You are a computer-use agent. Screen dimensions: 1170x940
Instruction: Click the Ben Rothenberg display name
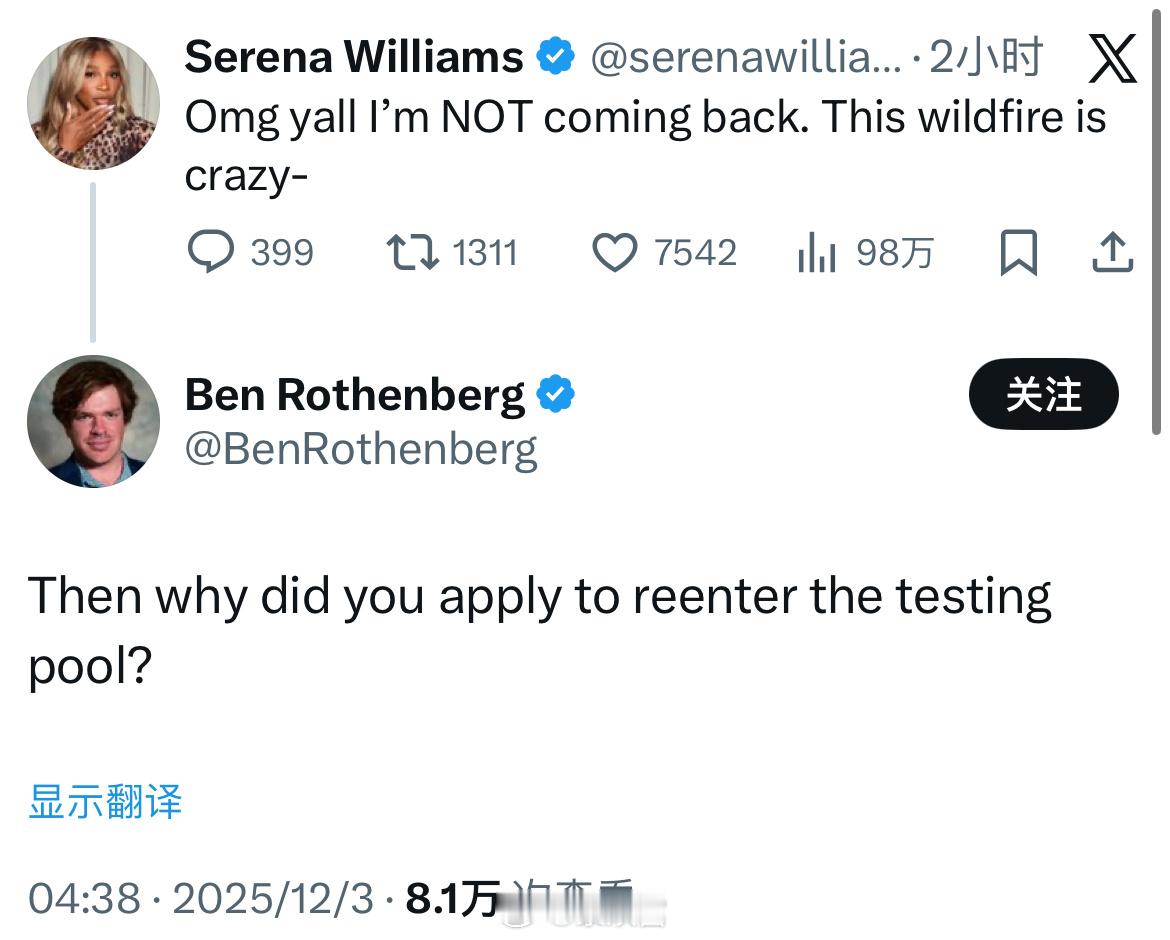coord(355,395)
